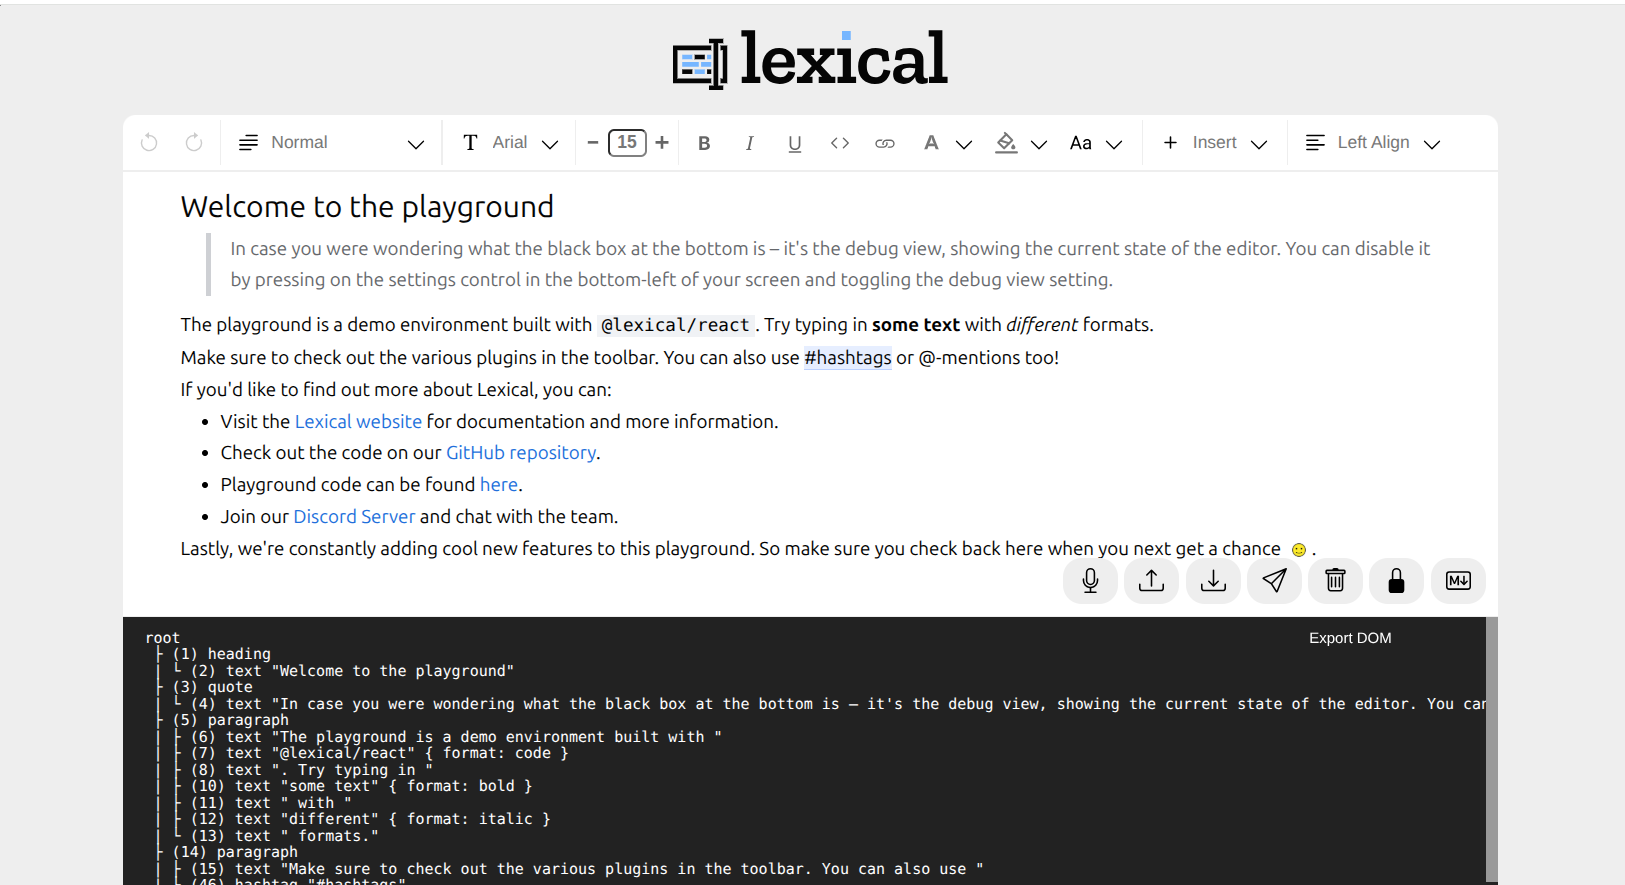Click the debug view vertical scrollbar

[1492, 750]
